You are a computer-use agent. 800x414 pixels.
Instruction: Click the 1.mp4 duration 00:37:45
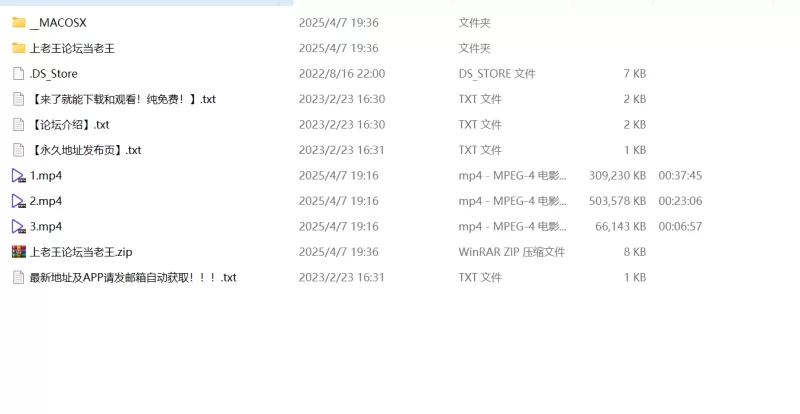click(680, 176)
